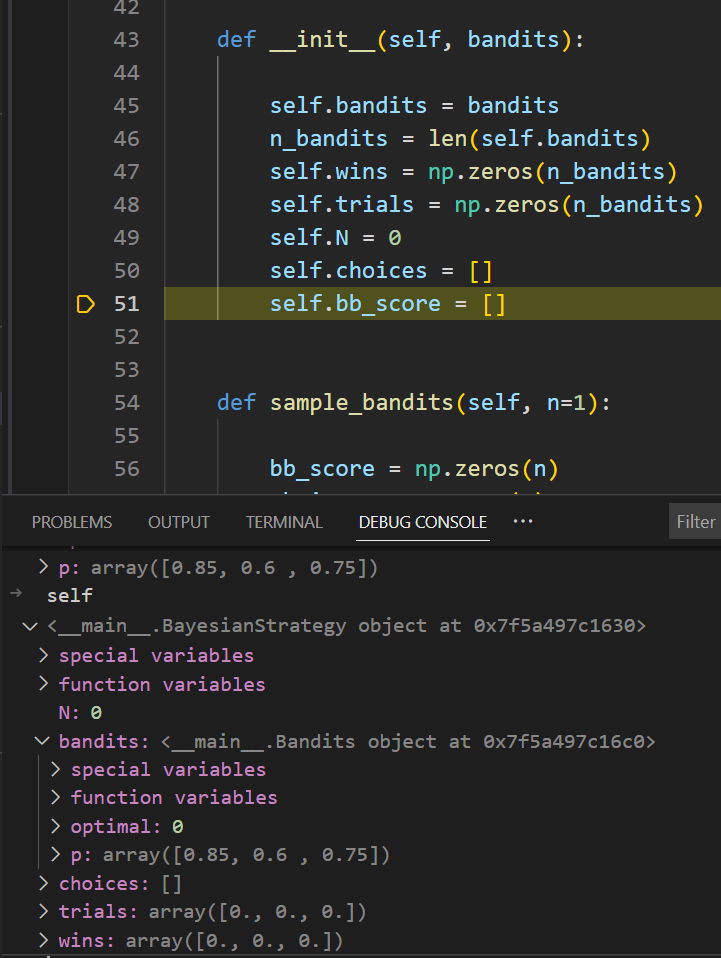Click 'def __init__(self, bandits):' code line
Screen dimensions: 721x958
tap(401, 40)
